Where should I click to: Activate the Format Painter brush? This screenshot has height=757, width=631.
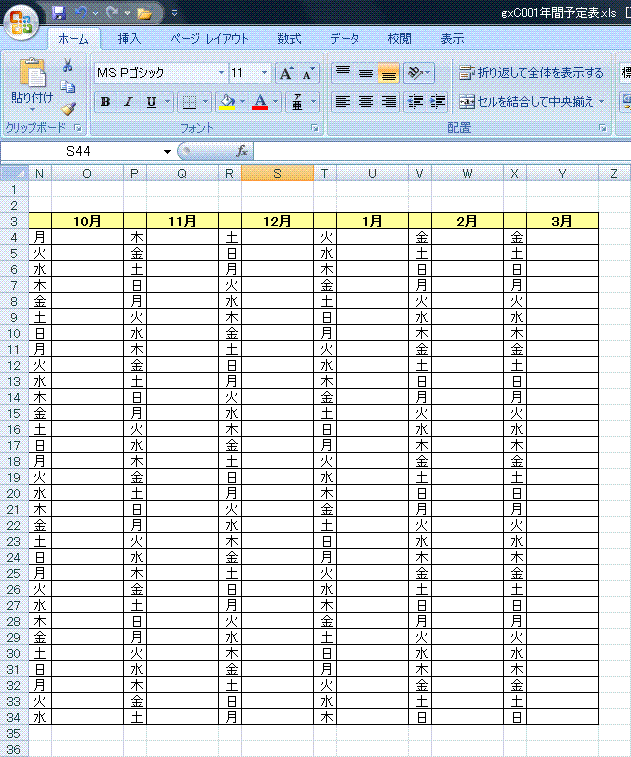(x=69, y=109)
